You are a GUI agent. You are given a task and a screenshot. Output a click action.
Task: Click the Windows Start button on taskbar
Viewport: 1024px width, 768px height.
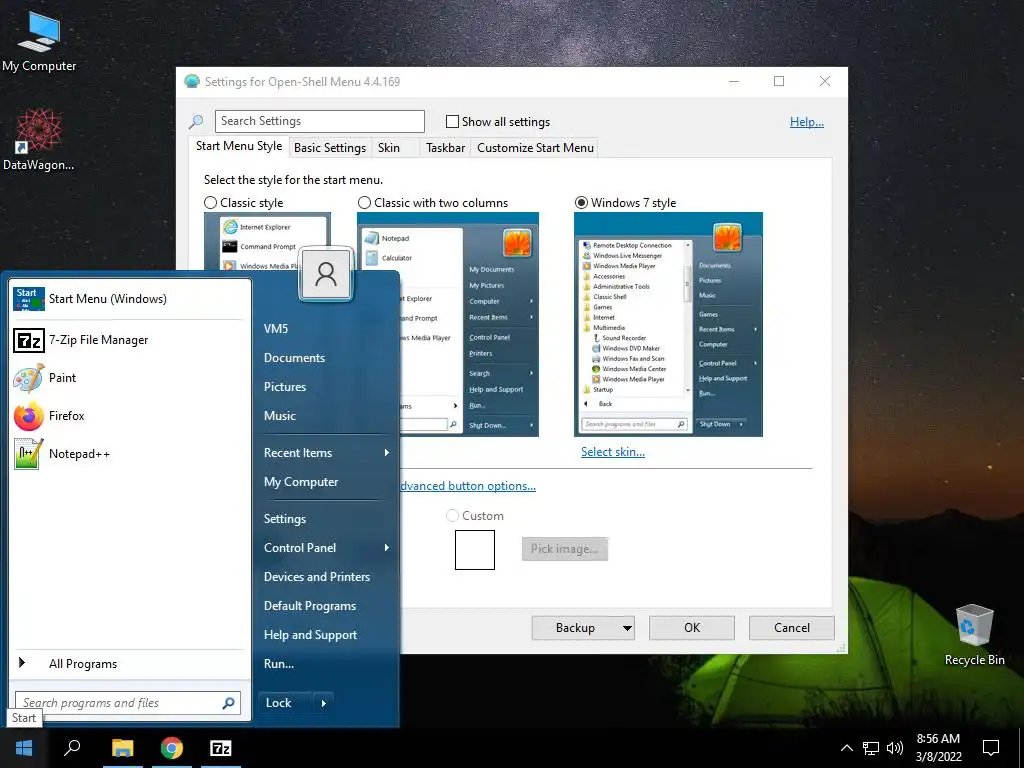[24, 748]
